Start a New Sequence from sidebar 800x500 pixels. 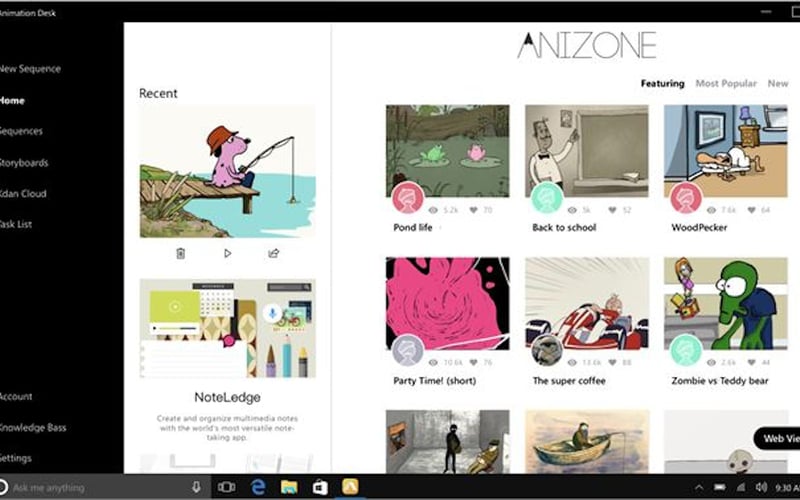tap(30, 68)
